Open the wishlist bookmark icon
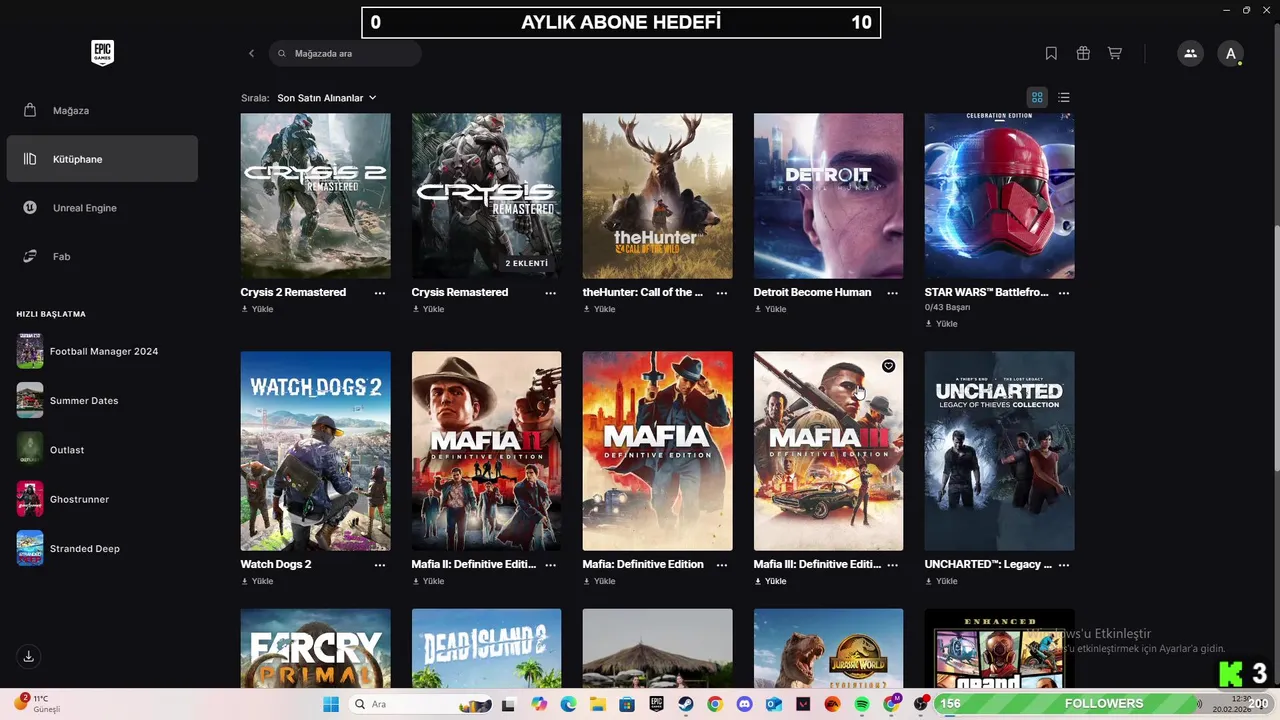 pyautogui.click(x=1051, y=53)
